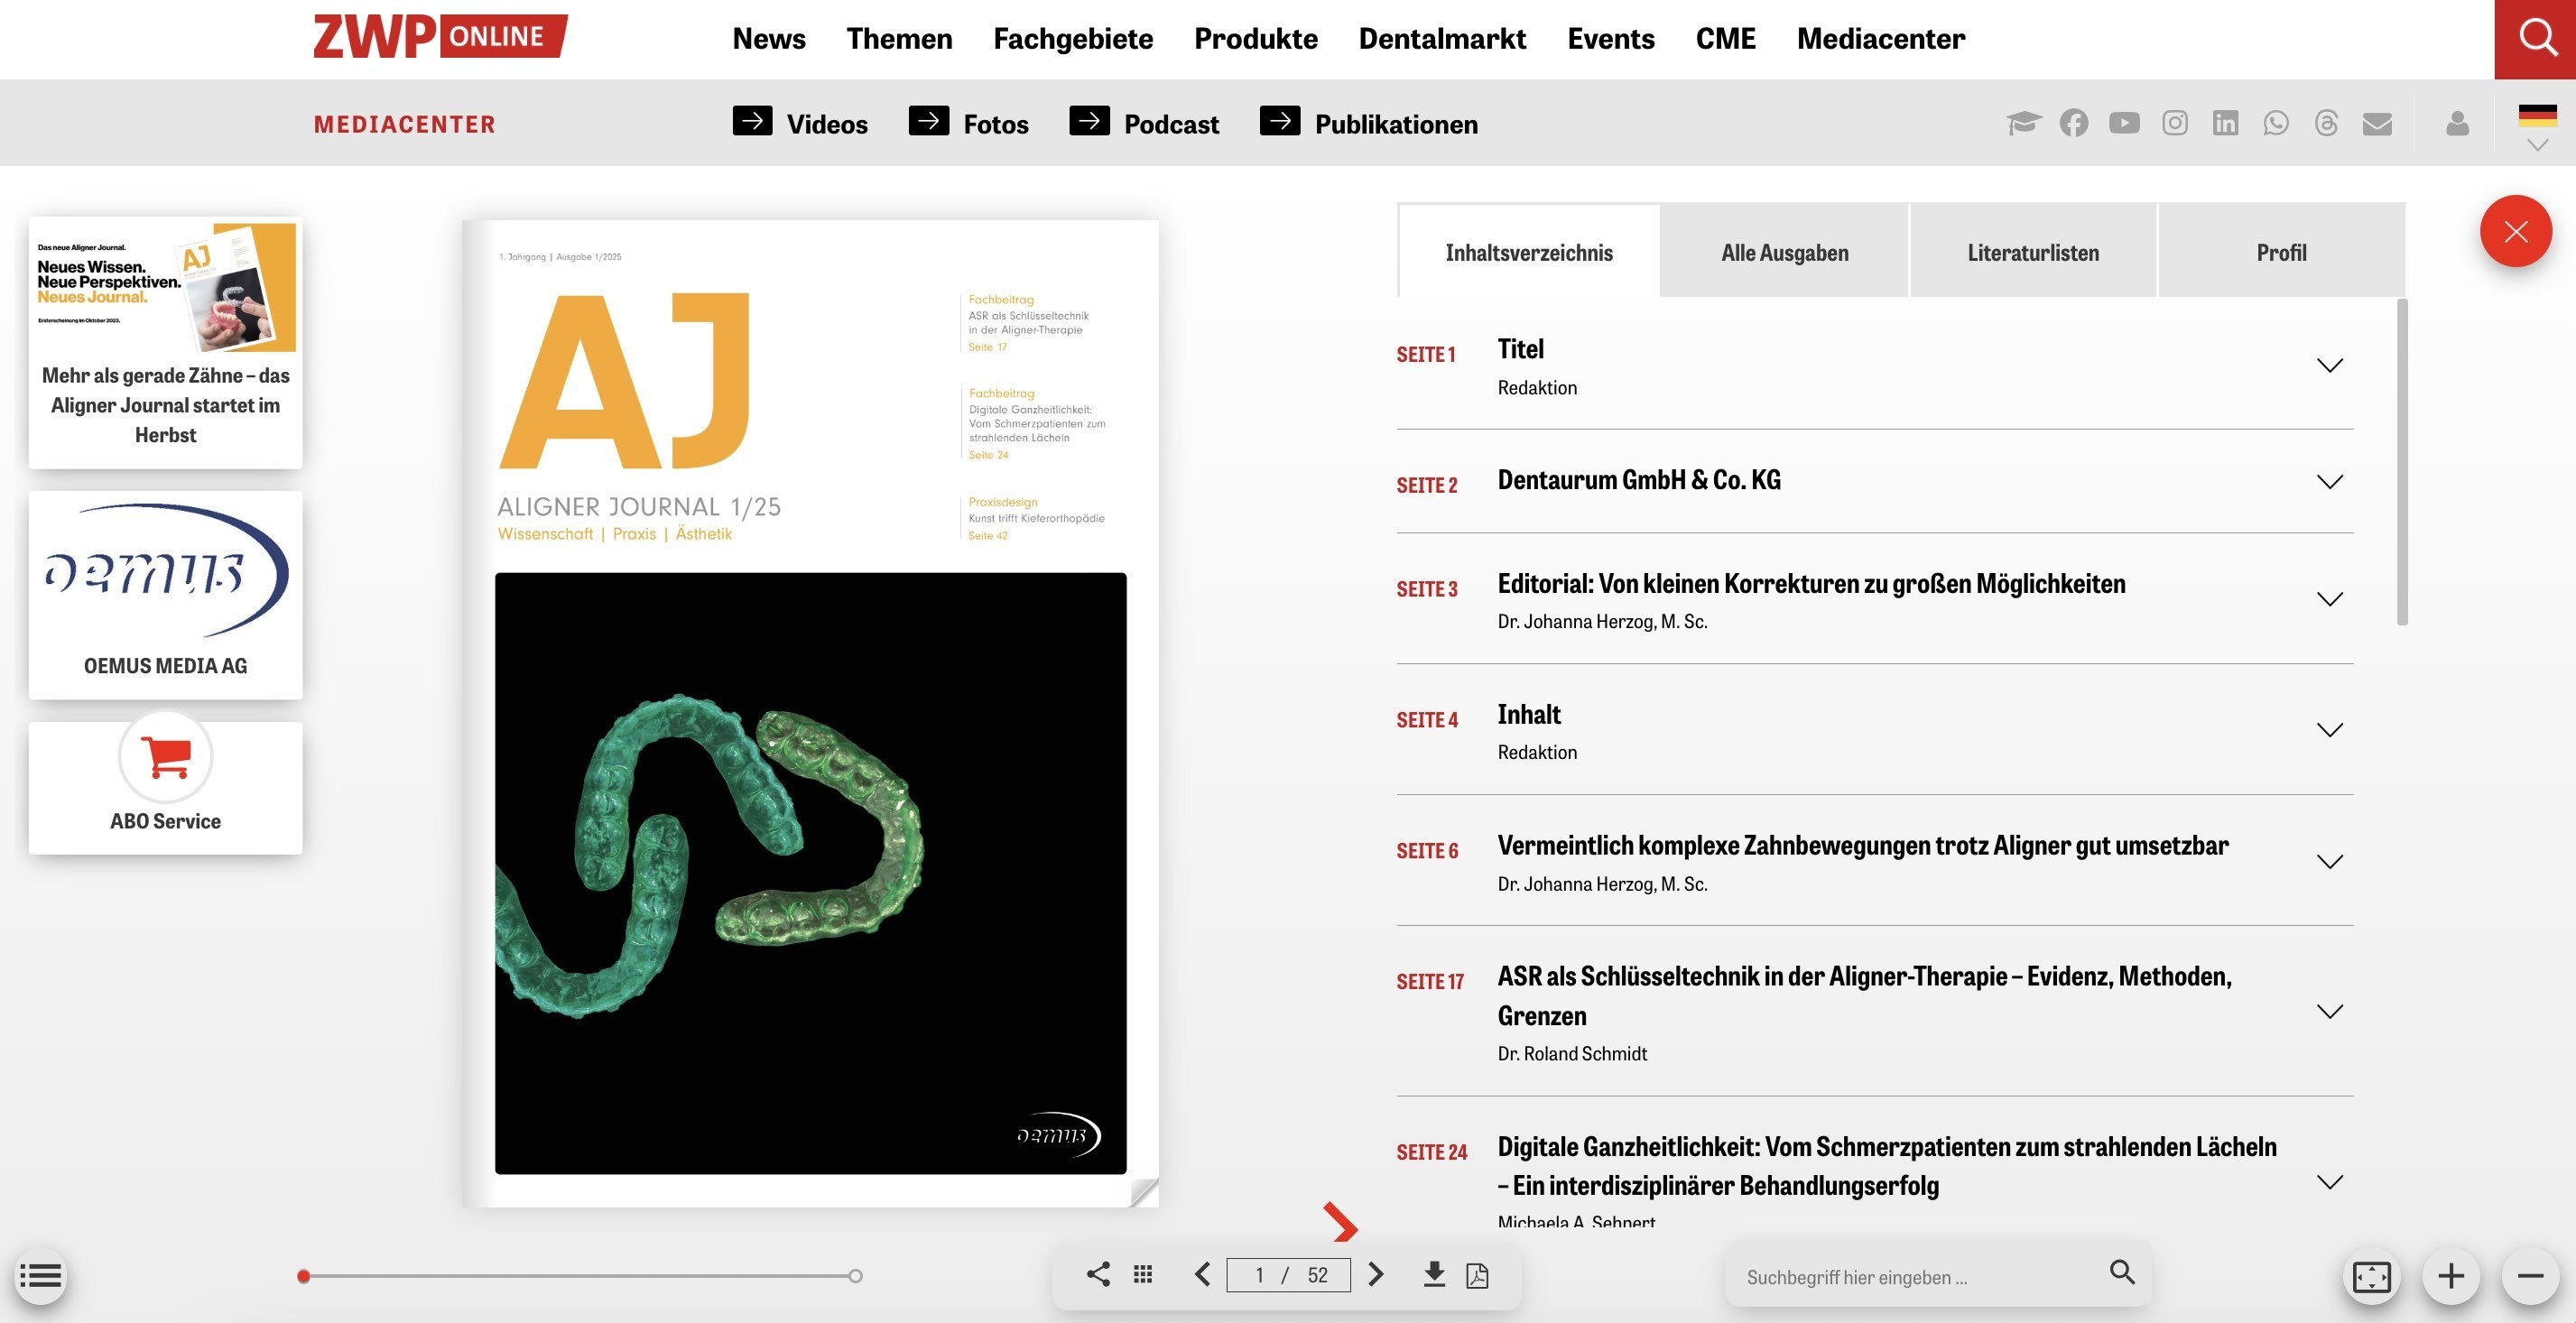Click the download icon in toolbar

tap(1434, 1274)
